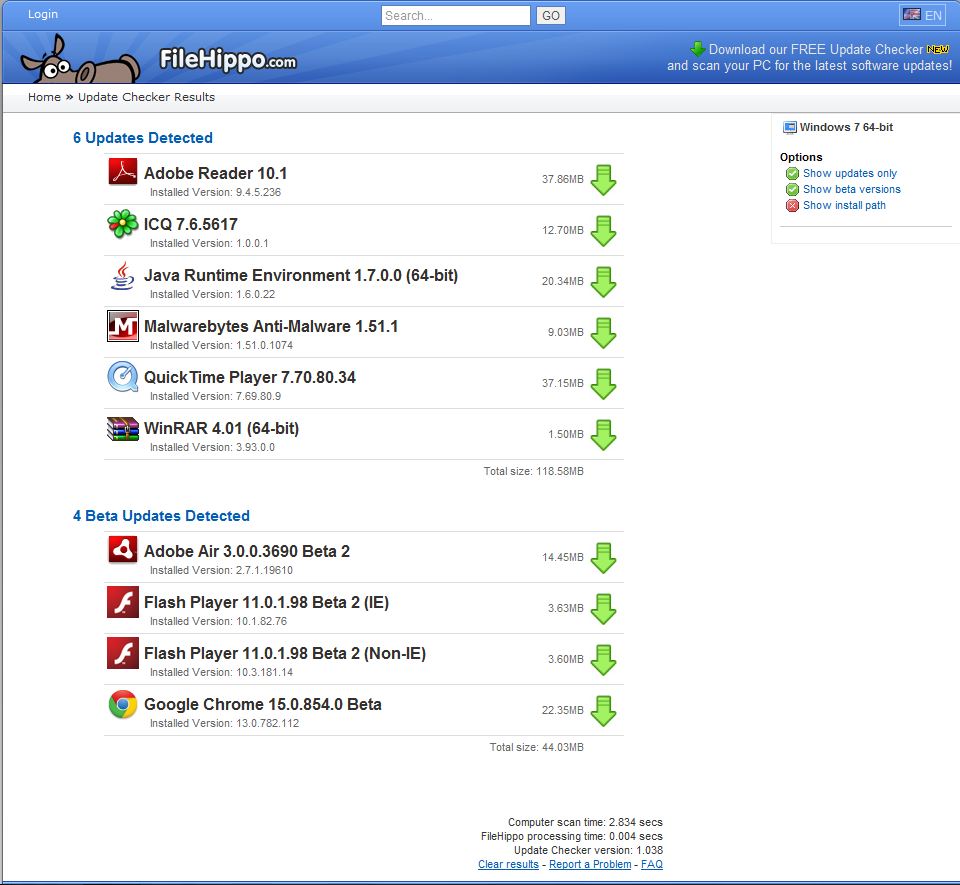Click Show install path option text
Screen dimensions: 960x885
[844, 205]
